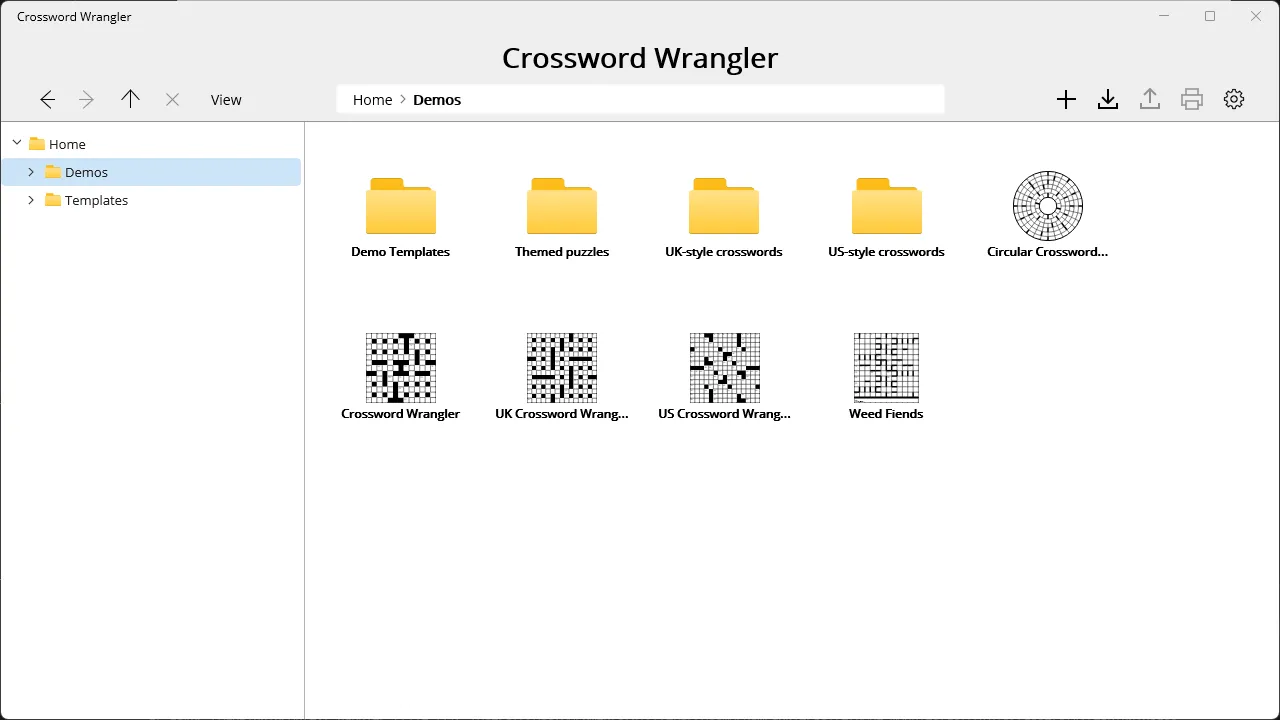This screenshot has width=1280, height=720.
Task: Open the View menu
Action: [226, 100]
